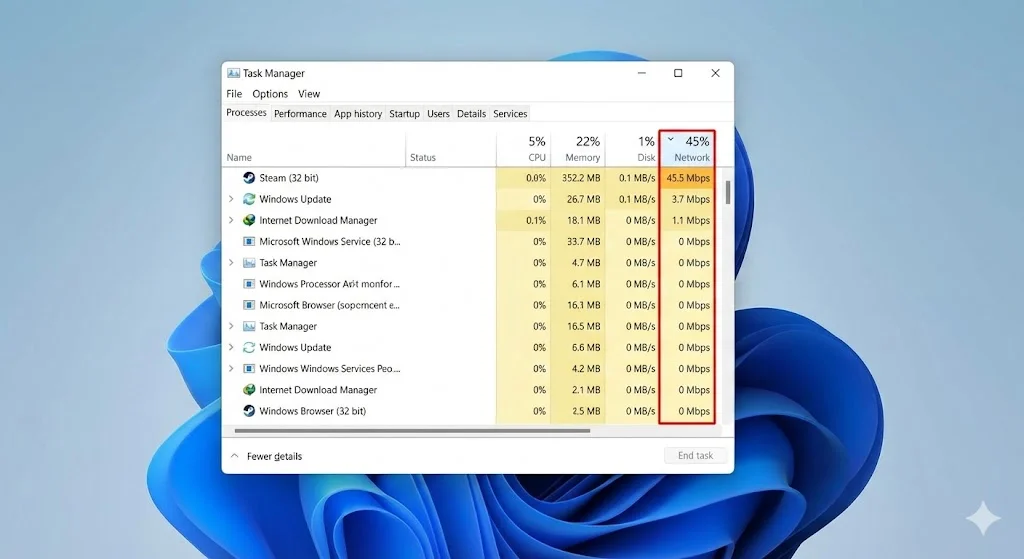Expand Windows Update using 26.7 MB memory

231,199
